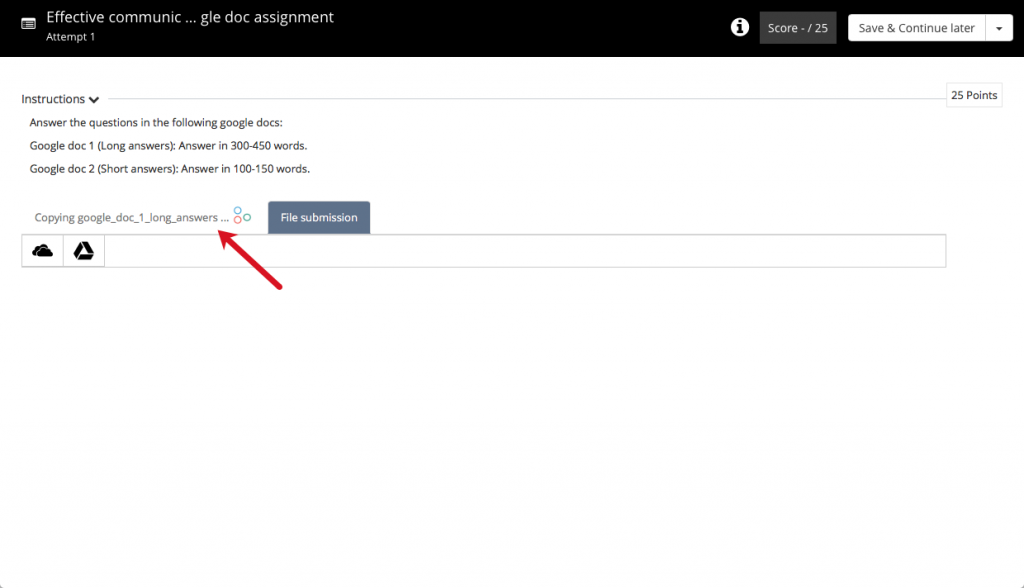Click Save & Continue later button
Image resolution: width=1024 pixels, height=588 pixels.
916,28
